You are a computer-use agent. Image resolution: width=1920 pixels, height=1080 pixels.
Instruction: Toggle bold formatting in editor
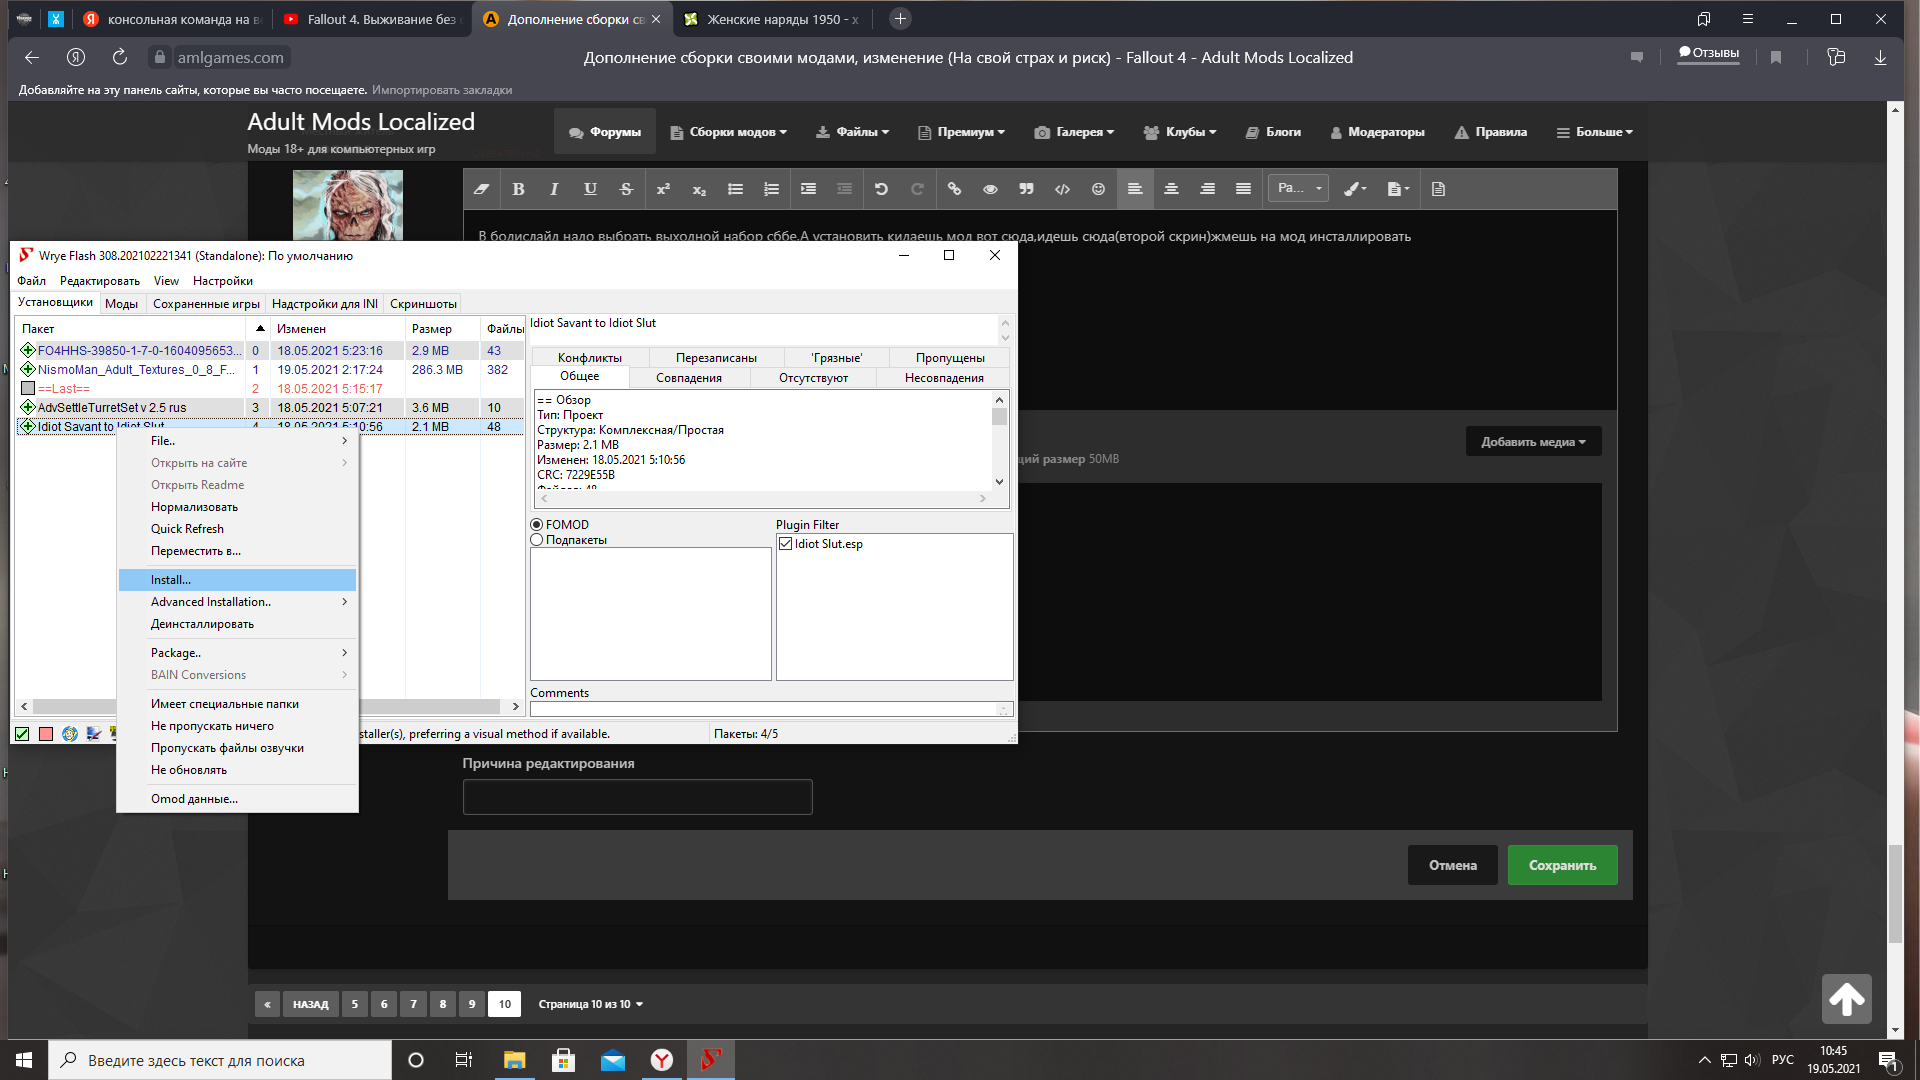[518, 189]
